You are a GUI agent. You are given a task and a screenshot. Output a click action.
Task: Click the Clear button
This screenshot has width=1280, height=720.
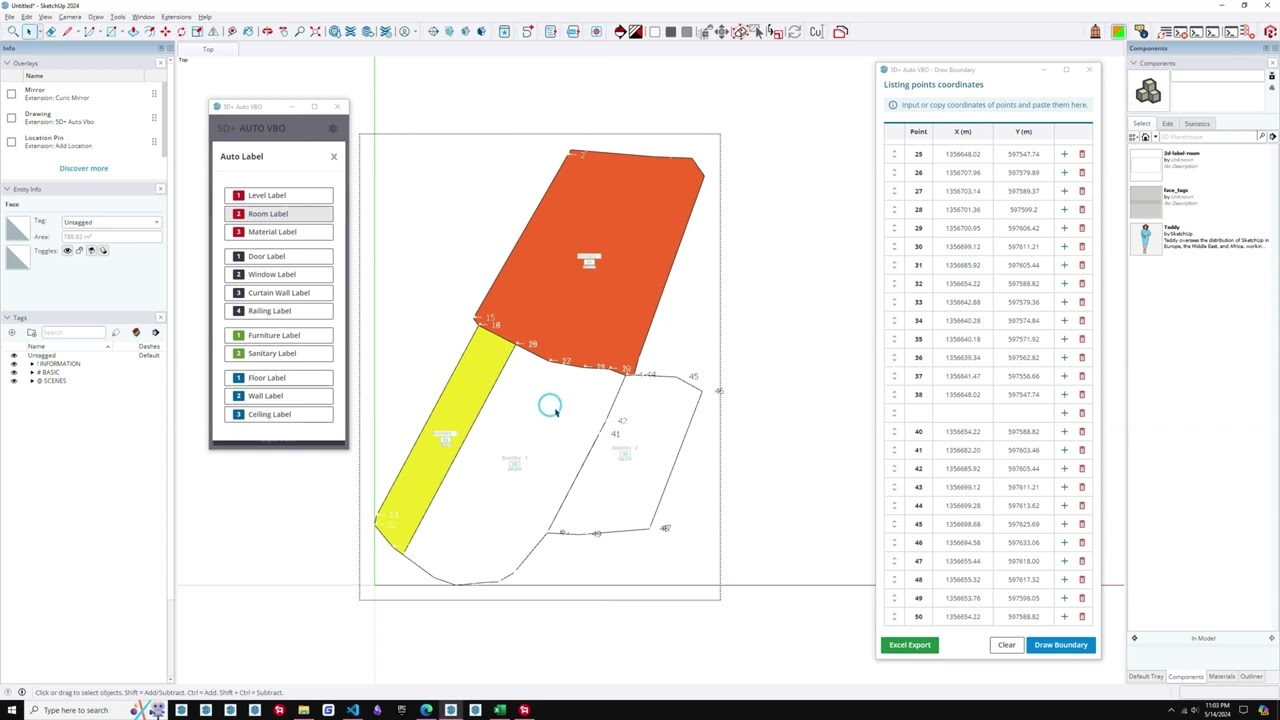click(1007, 645)
